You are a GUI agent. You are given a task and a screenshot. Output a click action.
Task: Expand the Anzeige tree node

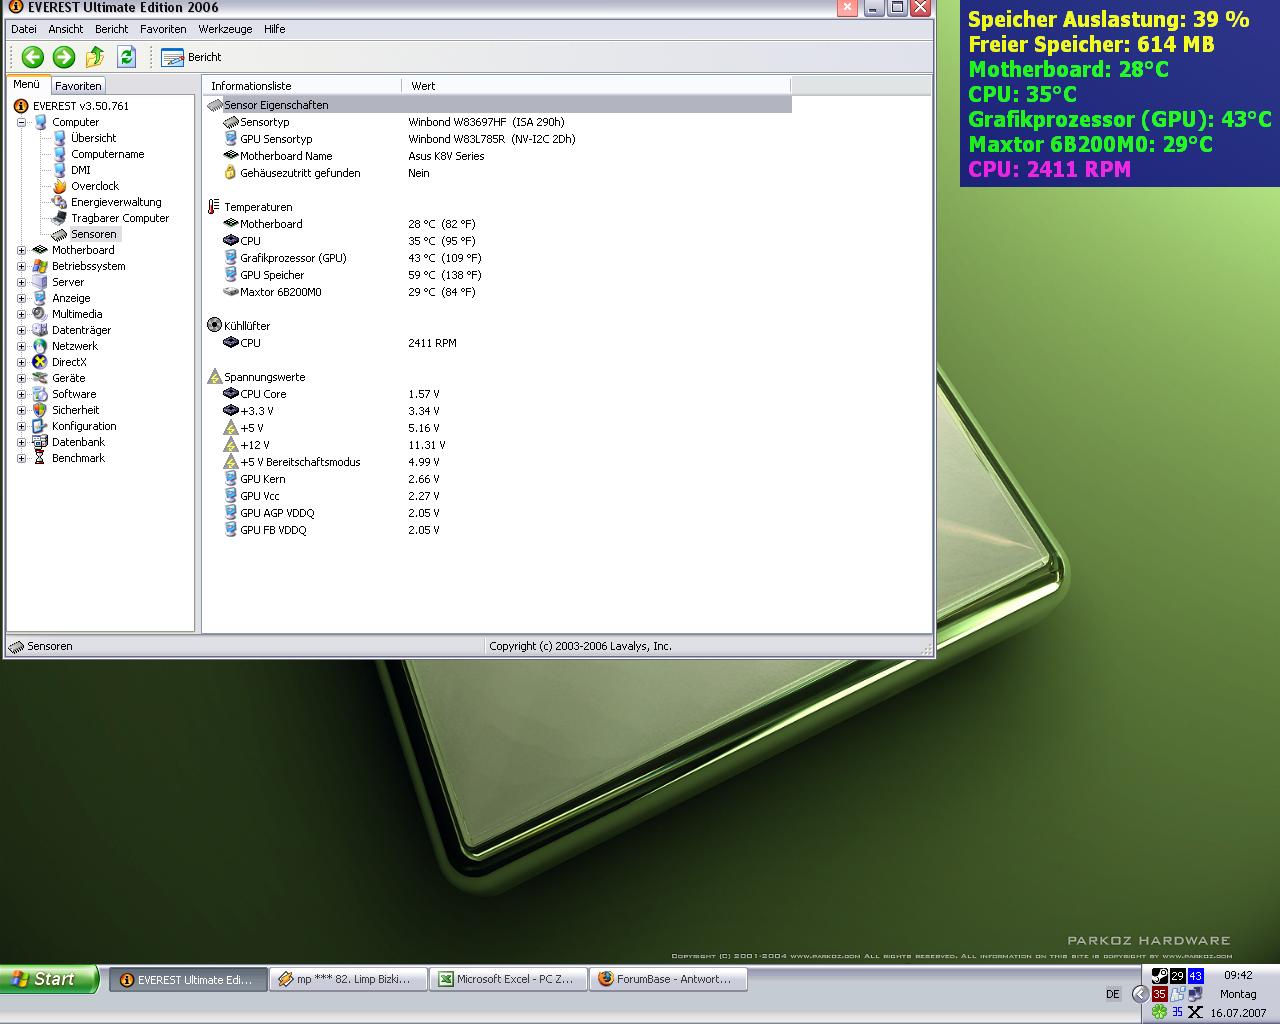(x=21, y=298)
